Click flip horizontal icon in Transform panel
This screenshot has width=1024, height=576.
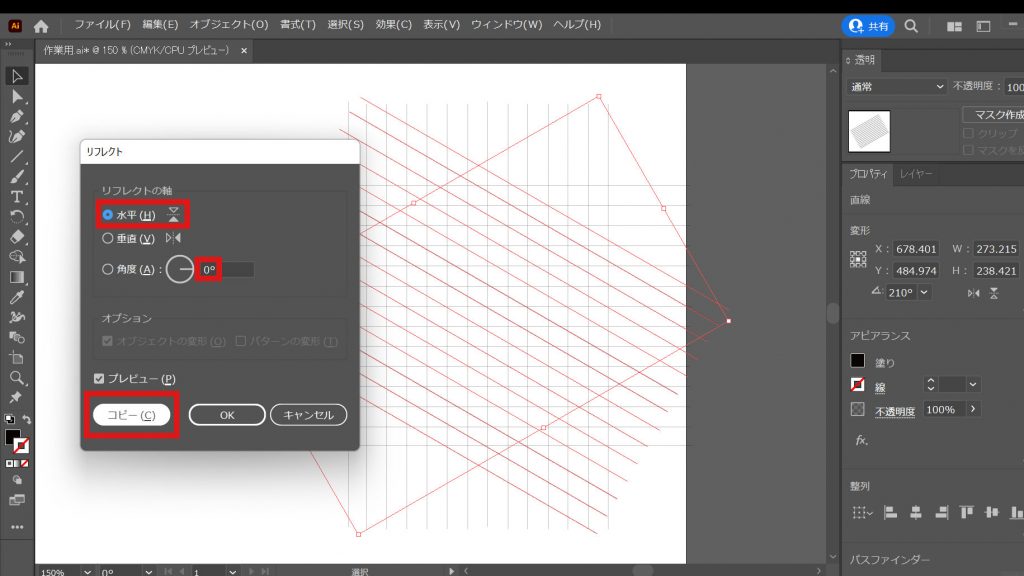click(x=973, y=293)
